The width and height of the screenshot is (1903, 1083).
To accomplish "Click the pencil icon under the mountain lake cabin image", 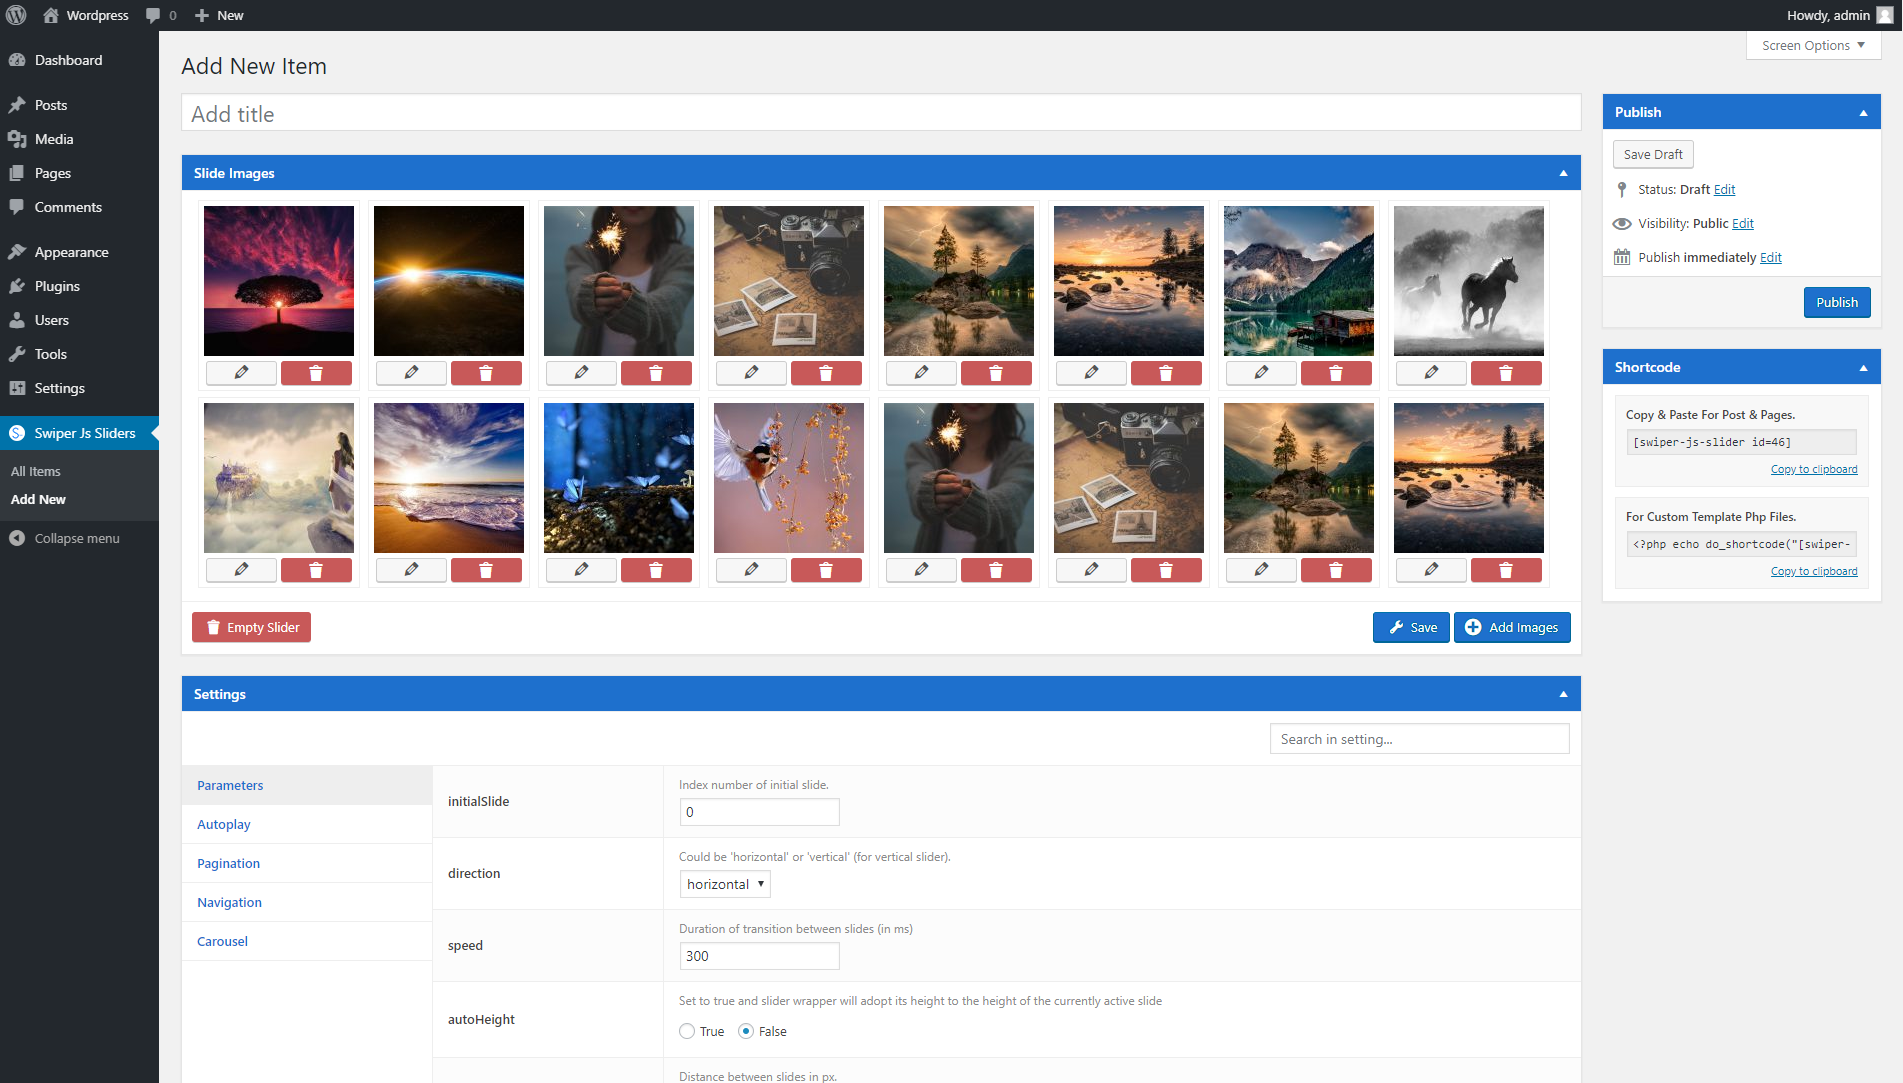I will 1261,373.
